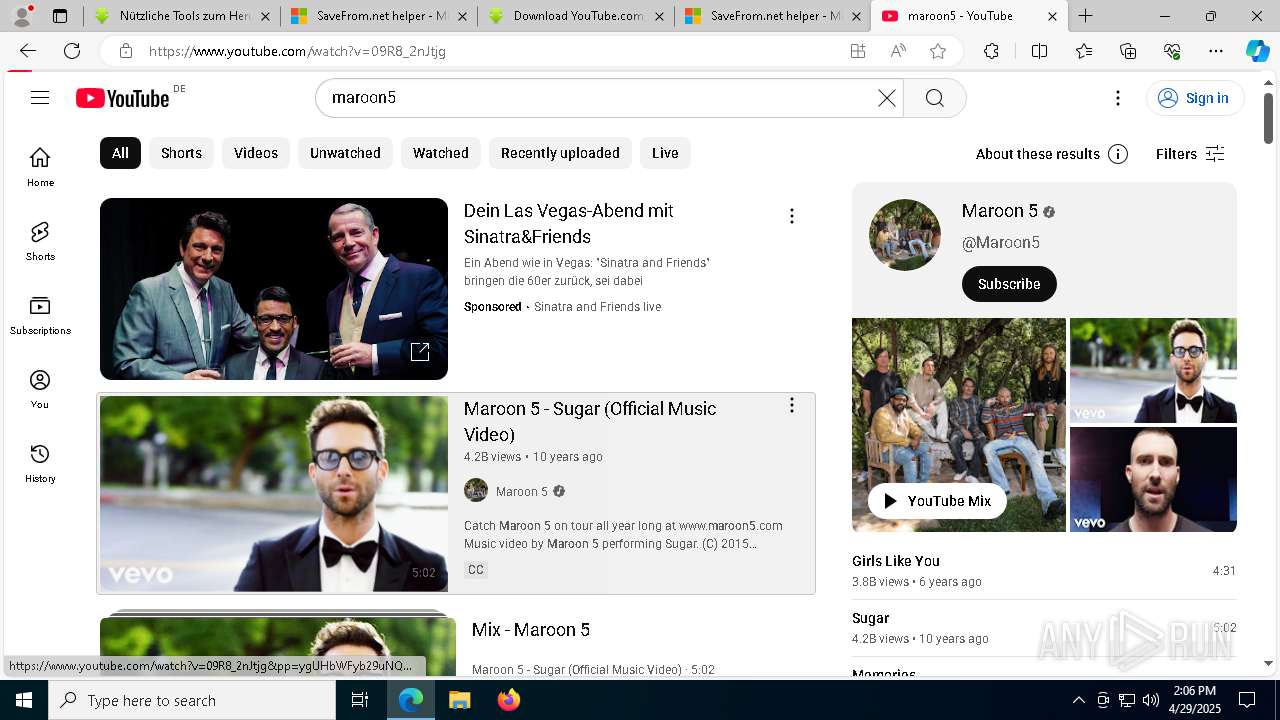View site information lock icon
Image resolution: width=1280 pixels, height=720 pixels.
coord(125,51)
